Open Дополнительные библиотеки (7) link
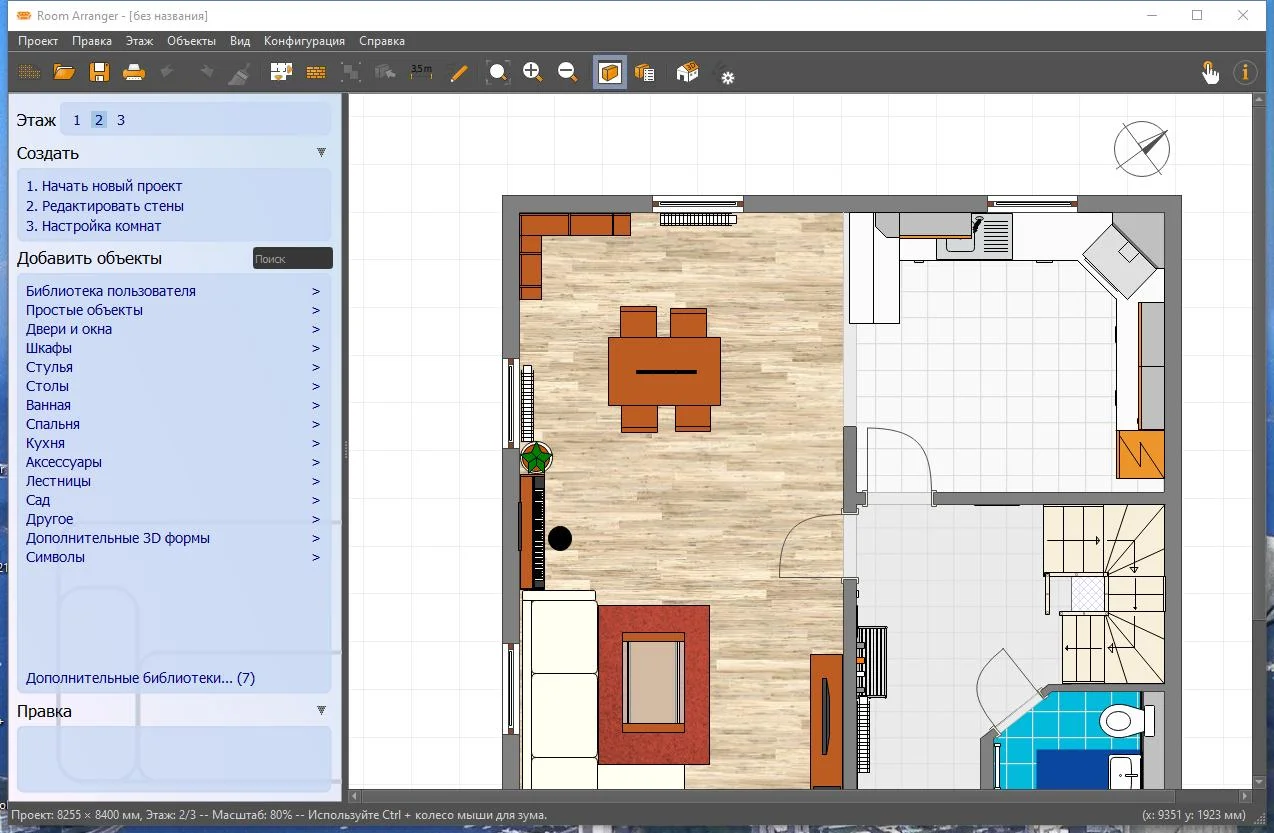The width and height of the screenshot is (1274, 833). point(140,678)
